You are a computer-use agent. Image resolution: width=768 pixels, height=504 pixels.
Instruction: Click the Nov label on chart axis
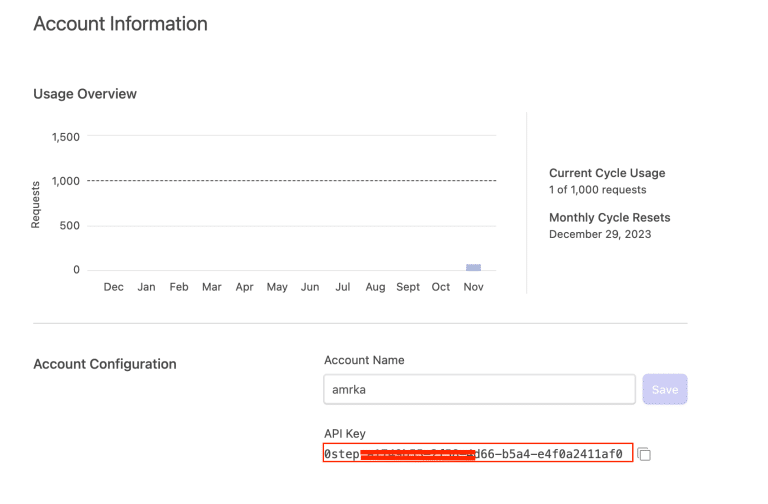coord(473,287)
